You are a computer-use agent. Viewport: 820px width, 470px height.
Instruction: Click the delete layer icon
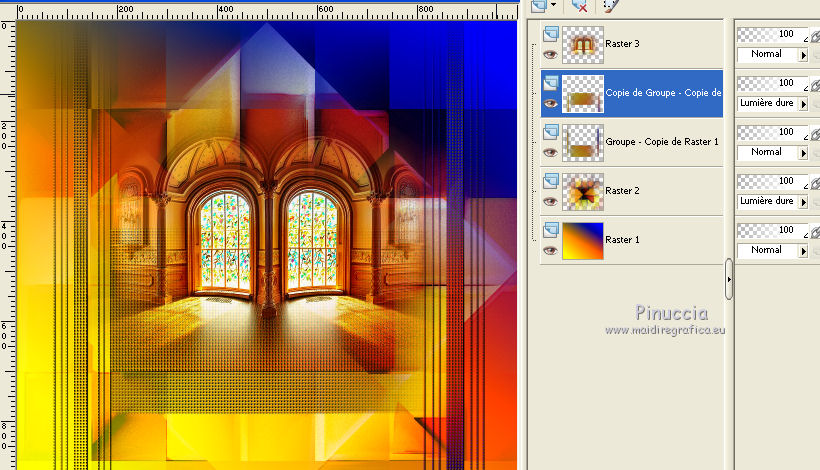coord(580,6)
